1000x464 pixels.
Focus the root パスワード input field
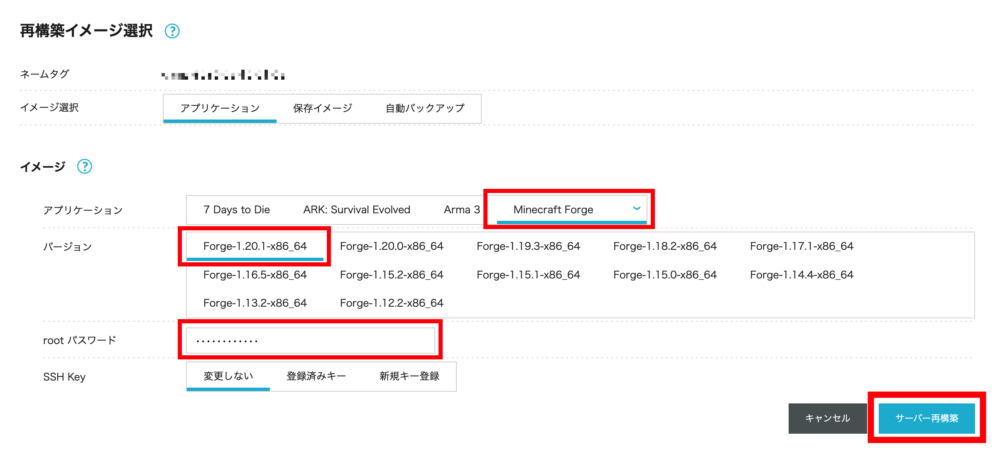(311, 340)
